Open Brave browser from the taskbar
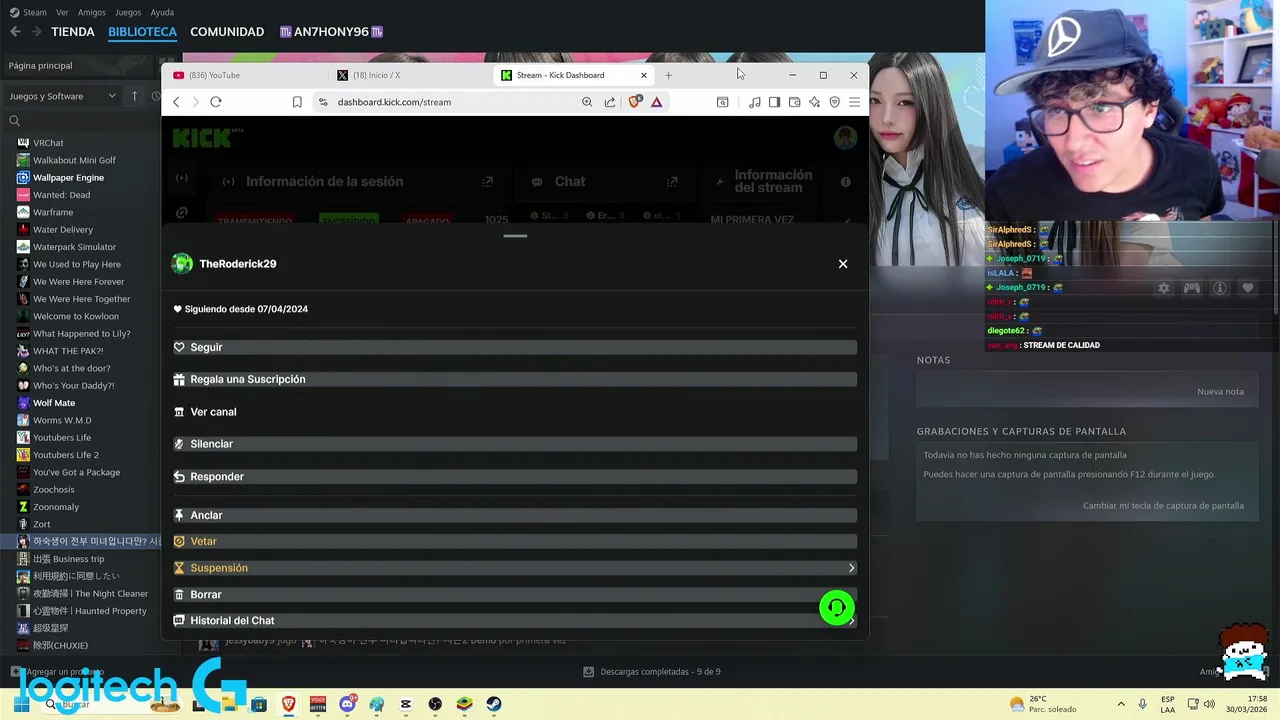The width and height of the screenshot is (1280, 720). pyautogui.click(x=289, y=704)
